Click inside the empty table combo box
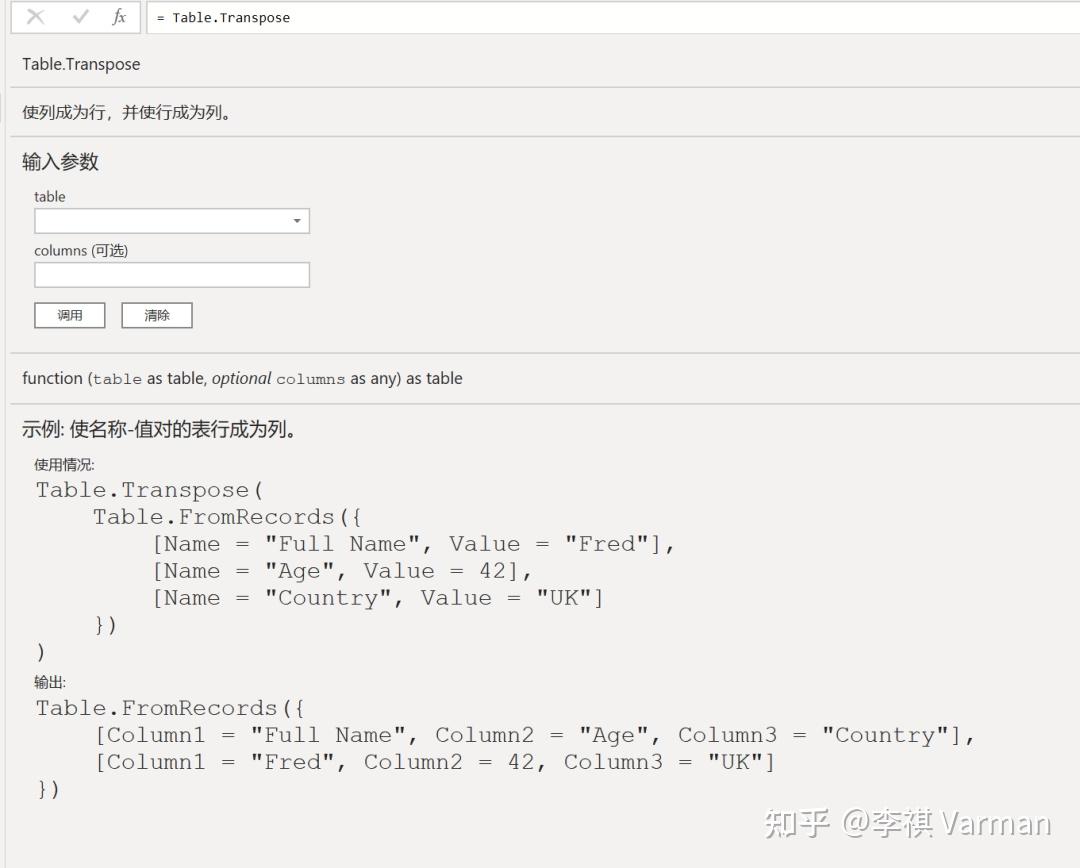Screen dimensions: 1080x868 160,220
